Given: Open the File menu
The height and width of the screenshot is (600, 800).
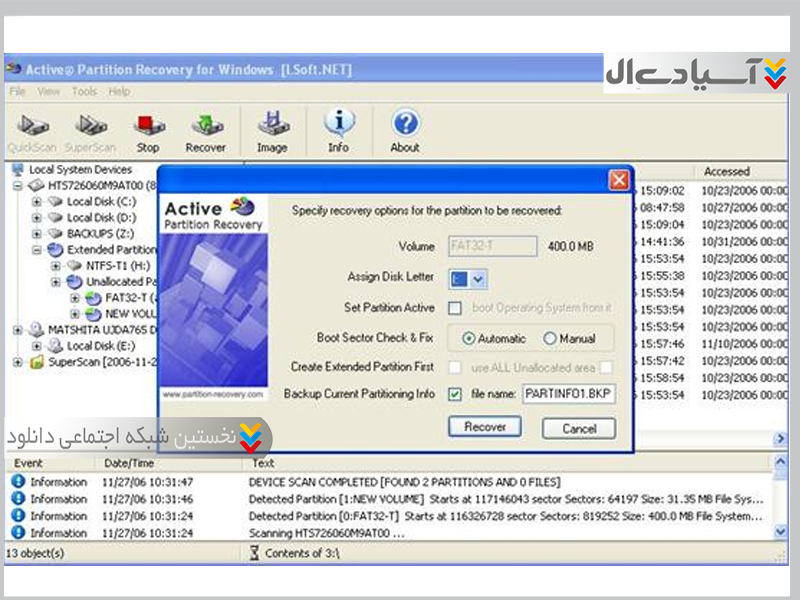Looking at the screenshot, I should tap(17, 92).
